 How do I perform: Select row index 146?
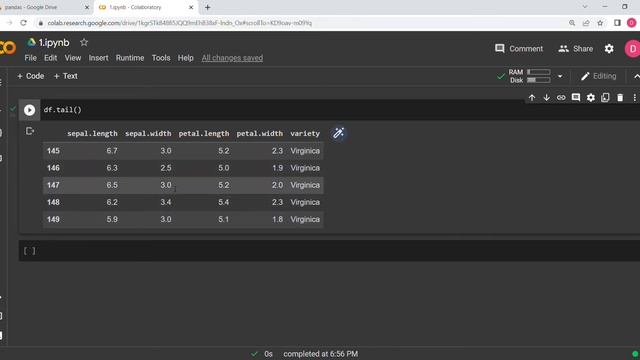(x=53, y=168)
